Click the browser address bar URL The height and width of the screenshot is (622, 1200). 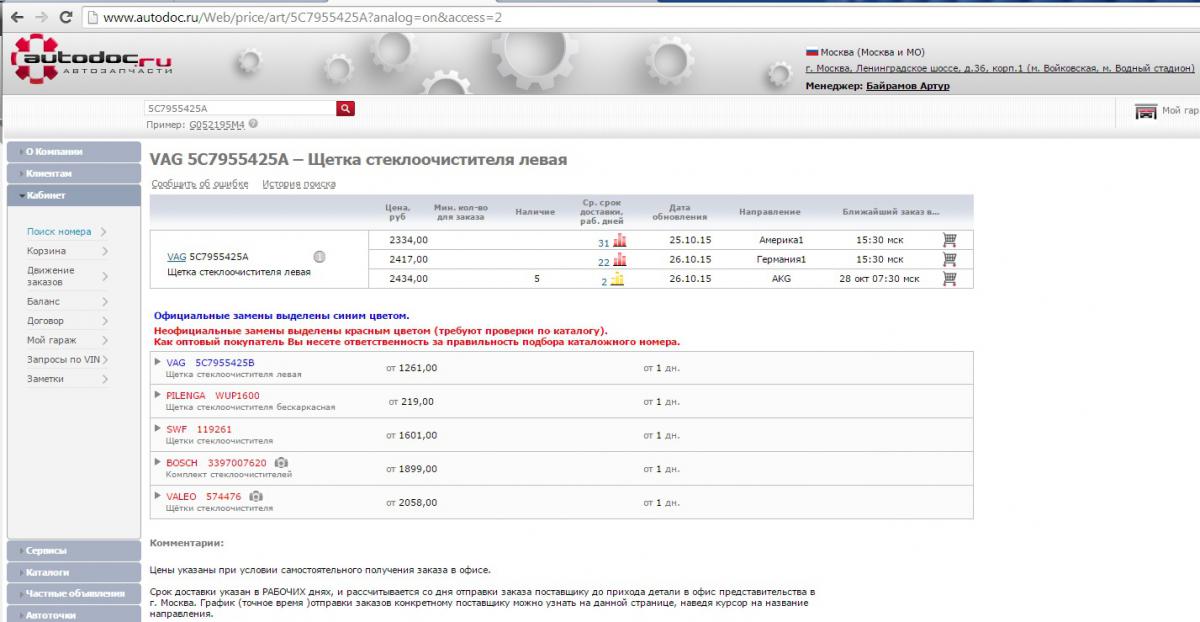(x=302, y=18)
